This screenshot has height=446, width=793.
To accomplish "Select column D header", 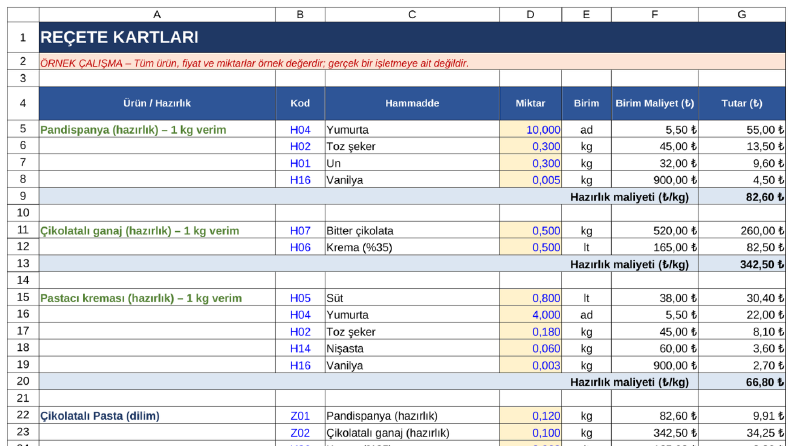I will tap(530, 15).
